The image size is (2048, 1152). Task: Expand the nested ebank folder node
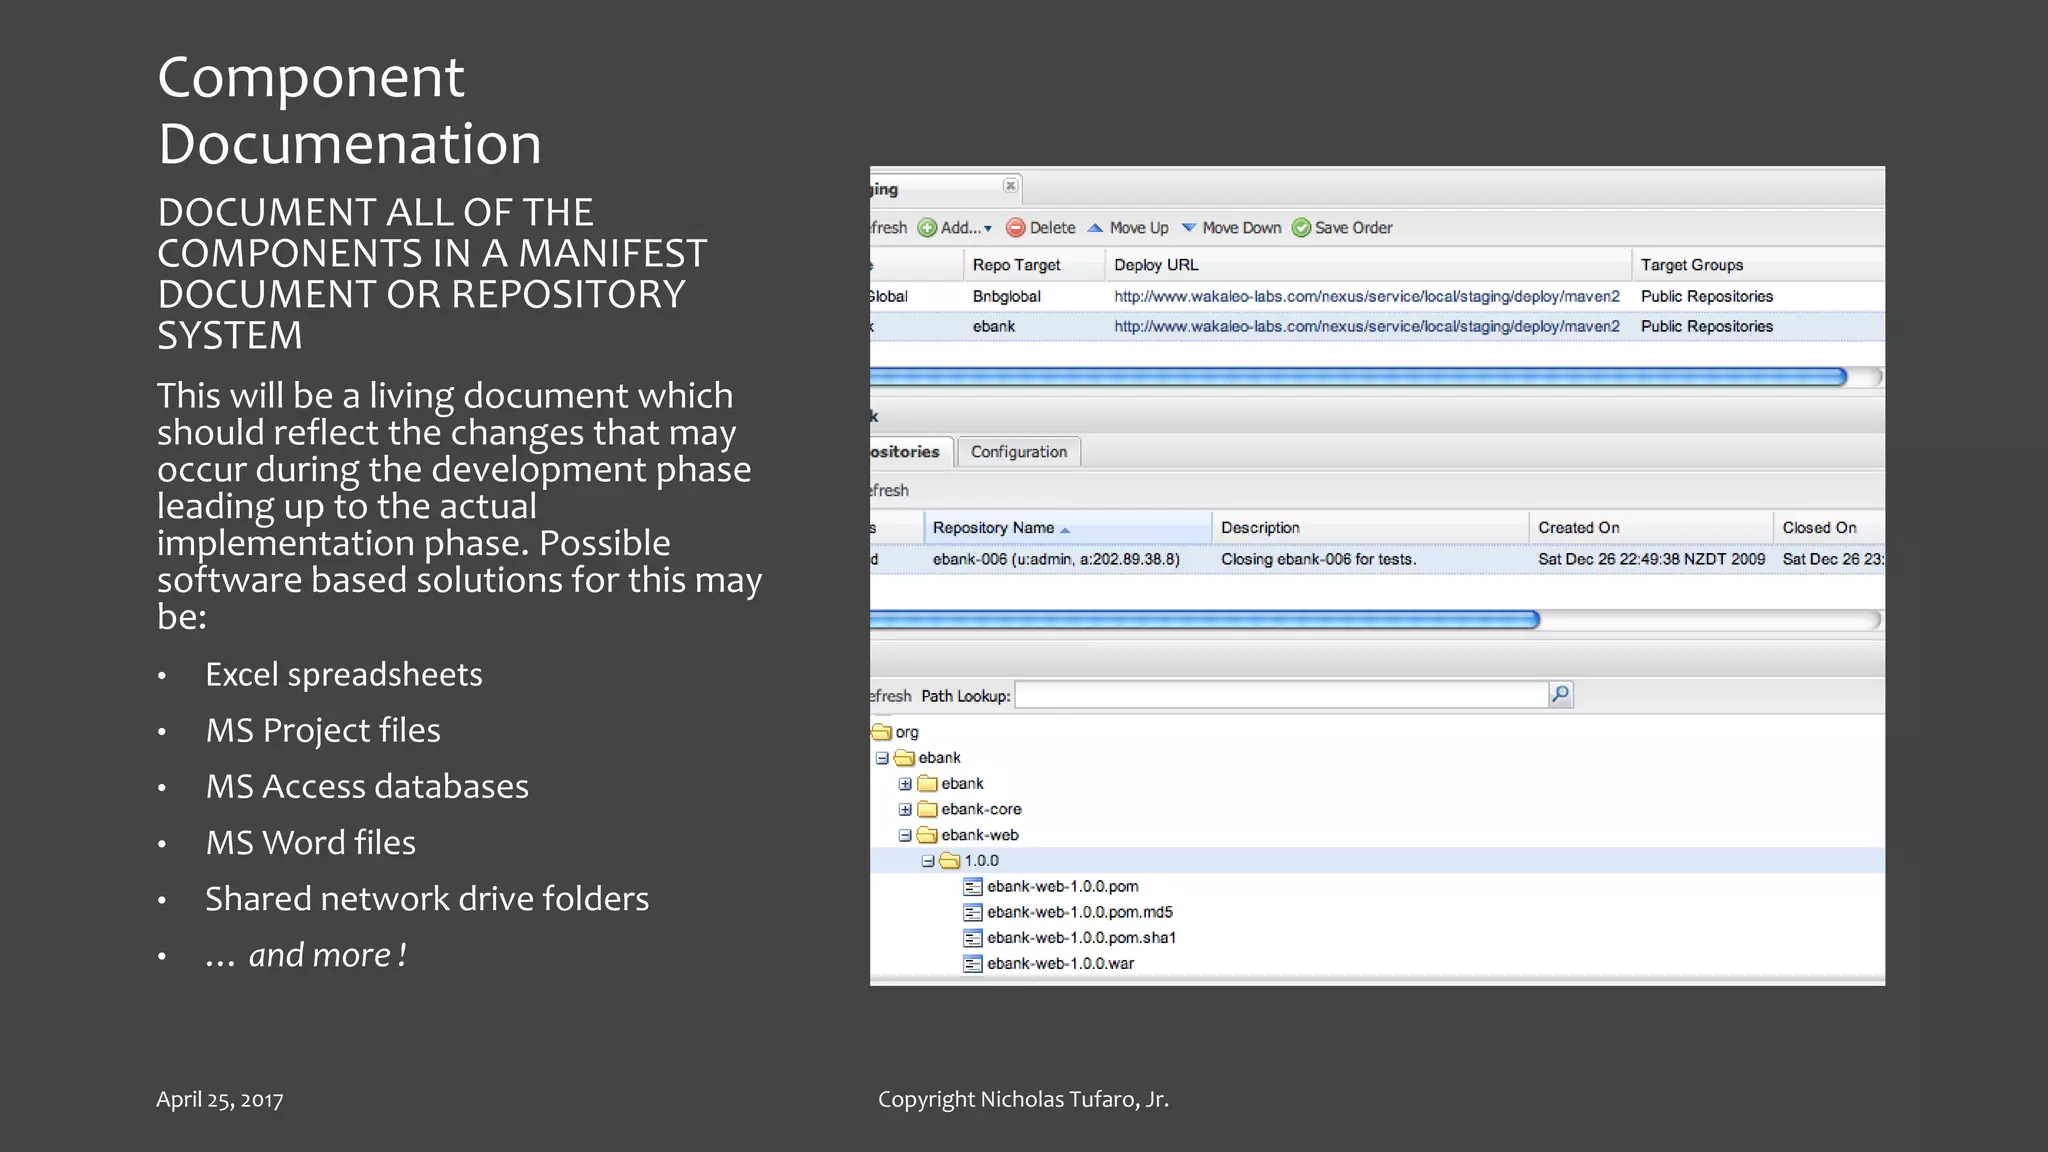pos(905,784)
